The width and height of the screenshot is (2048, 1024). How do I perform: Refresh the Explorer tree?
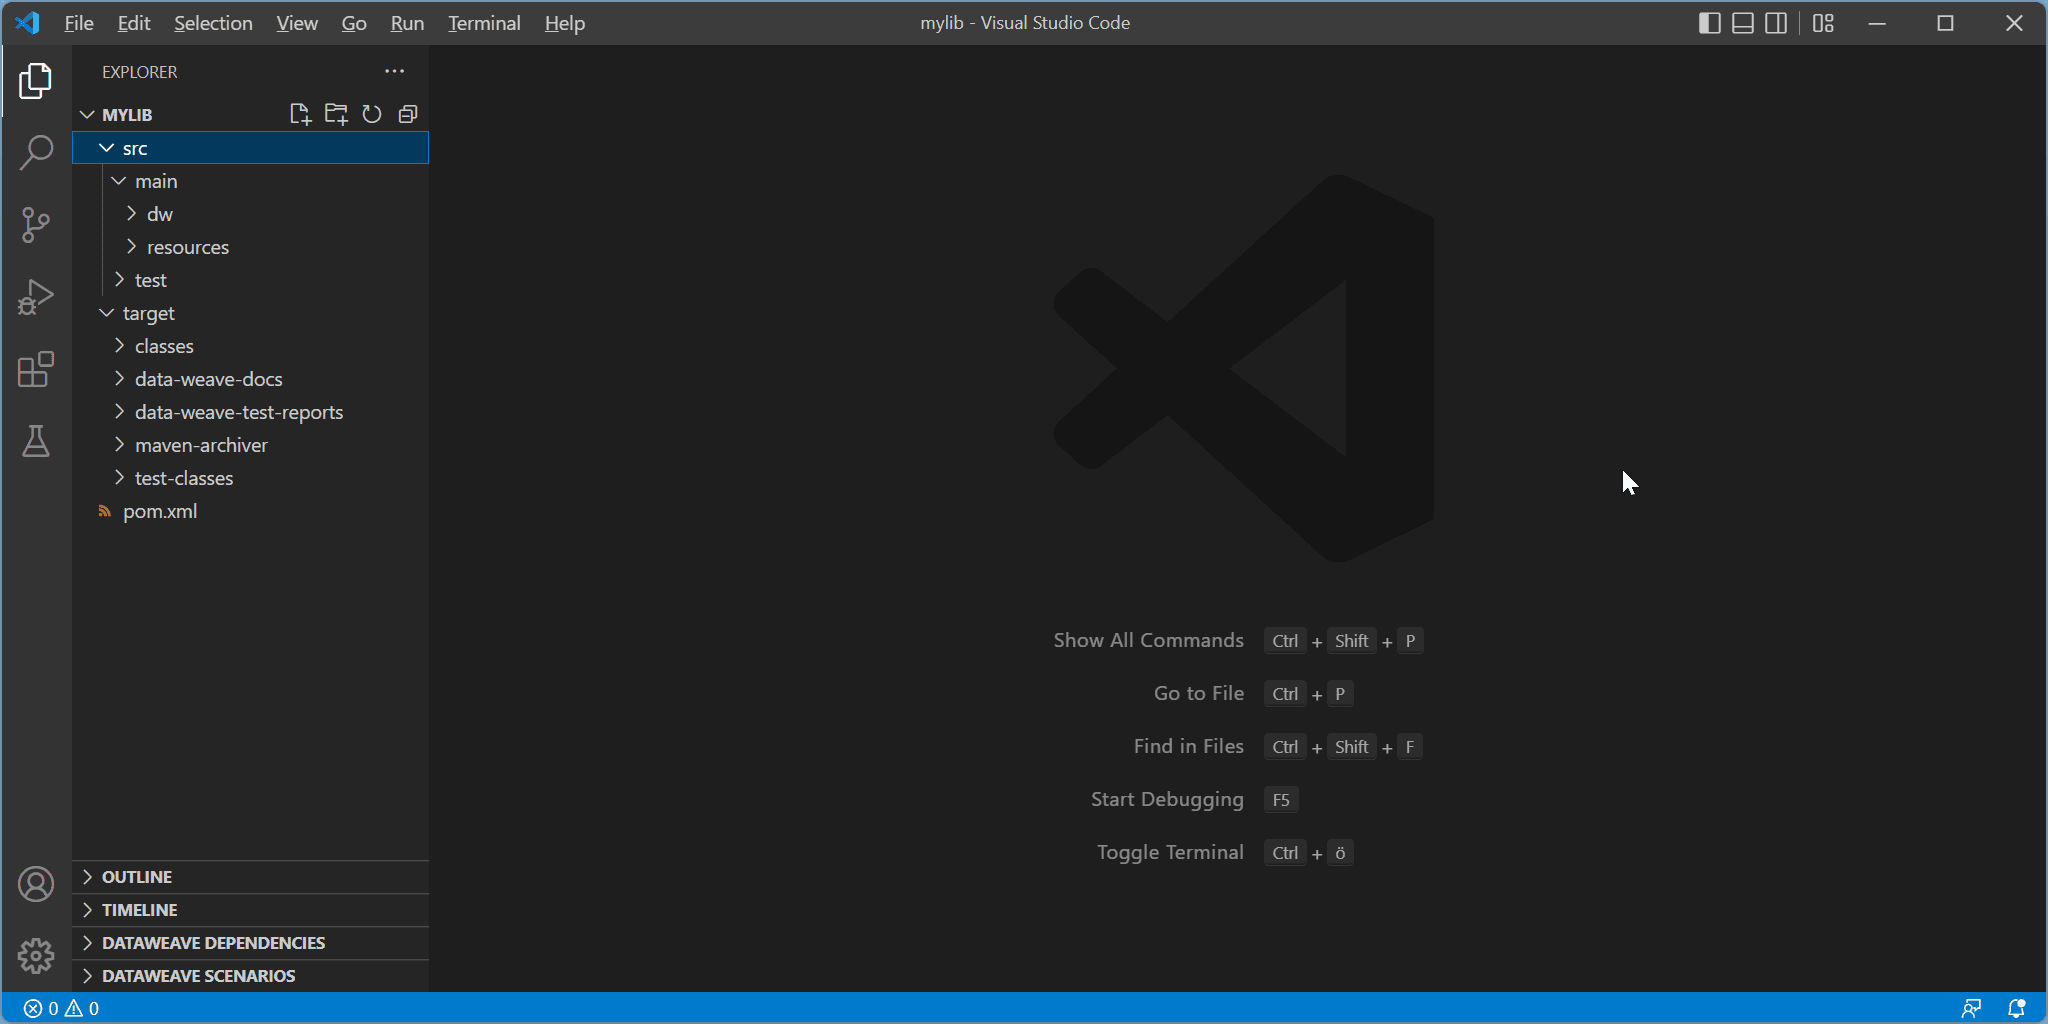click(372, 114)
